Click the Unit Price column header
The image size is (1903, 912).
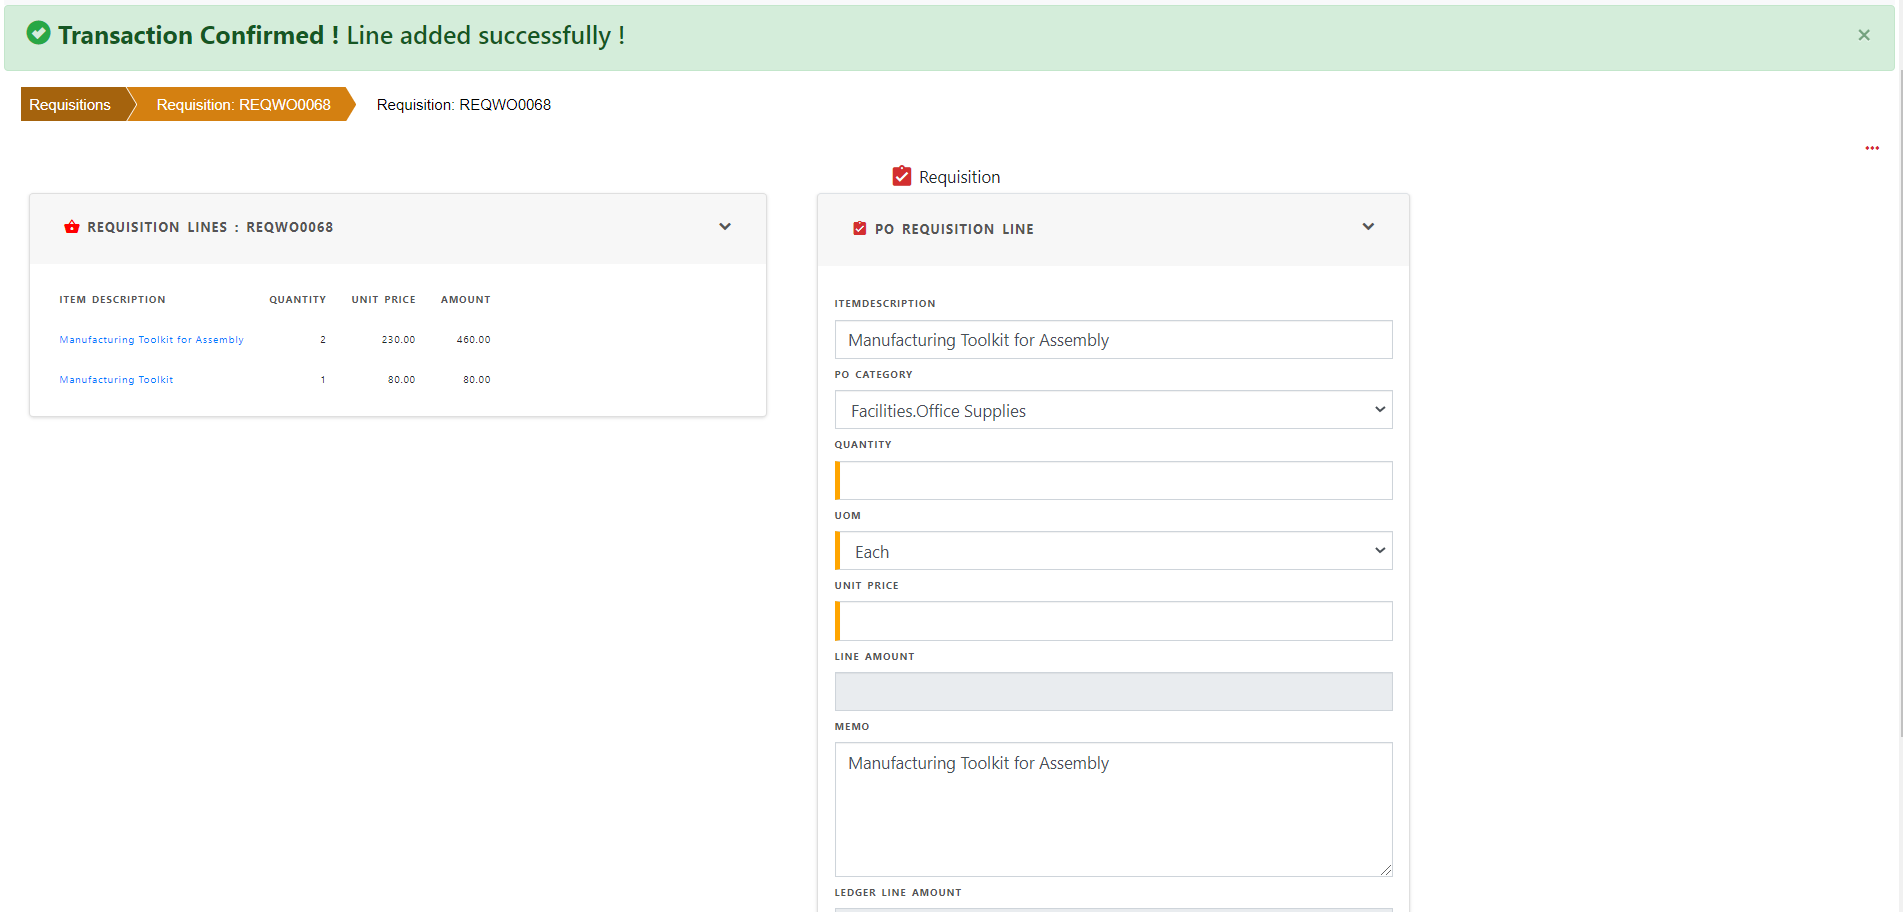383,300
